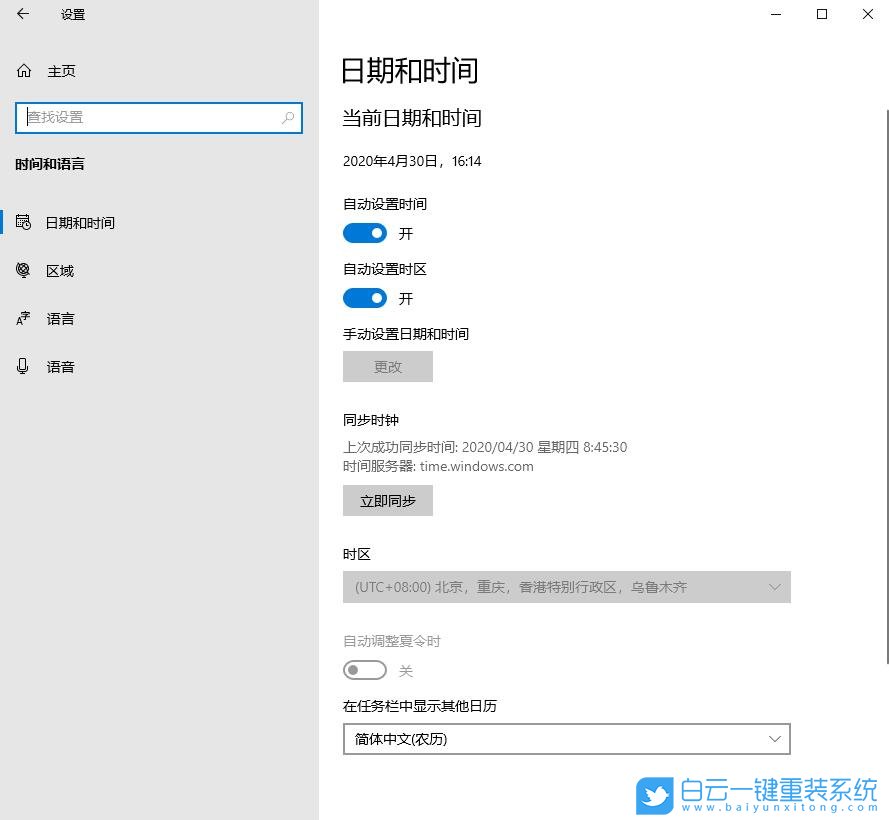Turn off 自动设置时区
Viewport: 889px width, 820px height.
(365, 298)
